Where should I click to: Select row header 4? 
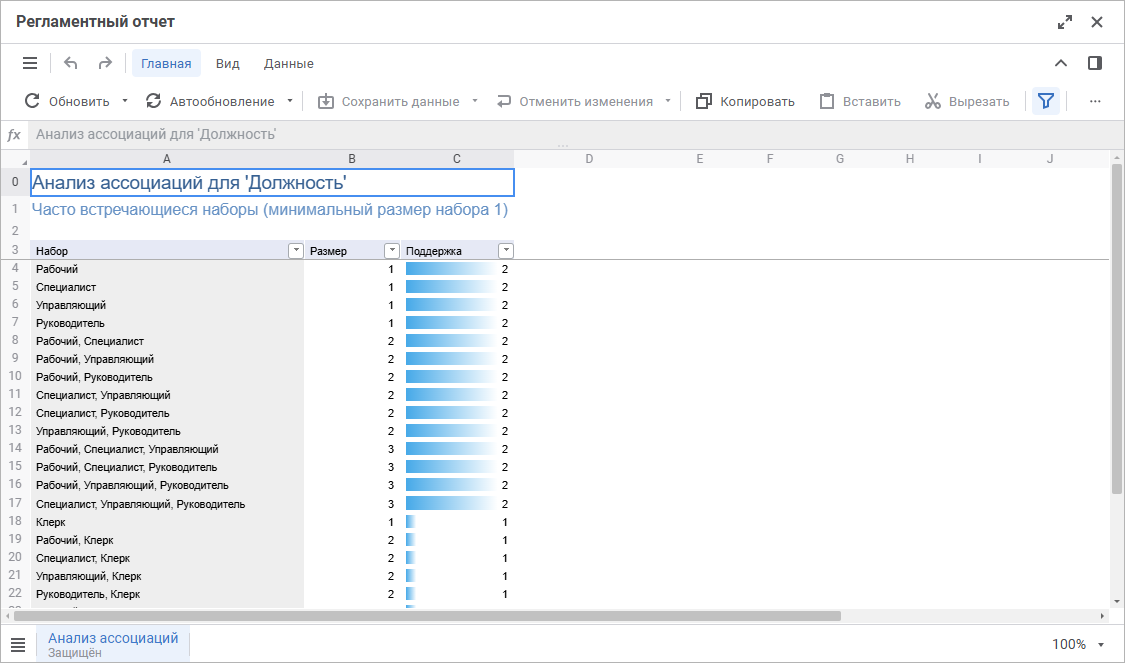(x=15, y=268)
